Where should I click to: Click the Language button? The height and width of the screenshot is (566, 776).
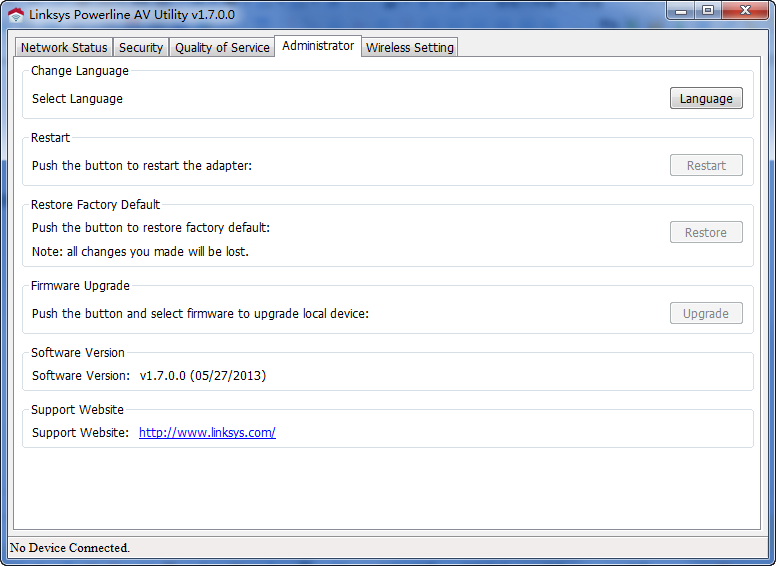click(706, 98)
